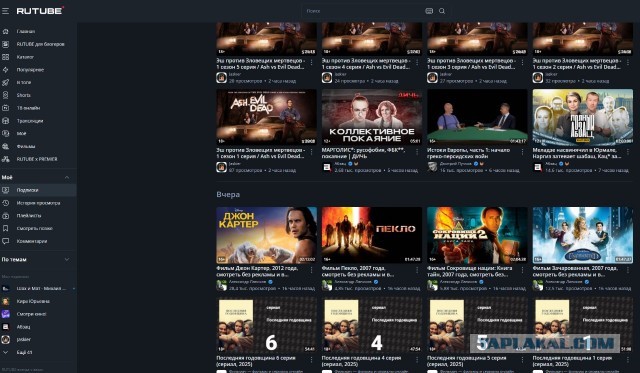Open options menu for Фильм Сокровище нации
The width and height of the screenshot is (640, 373).
click(x=522, y=271)
